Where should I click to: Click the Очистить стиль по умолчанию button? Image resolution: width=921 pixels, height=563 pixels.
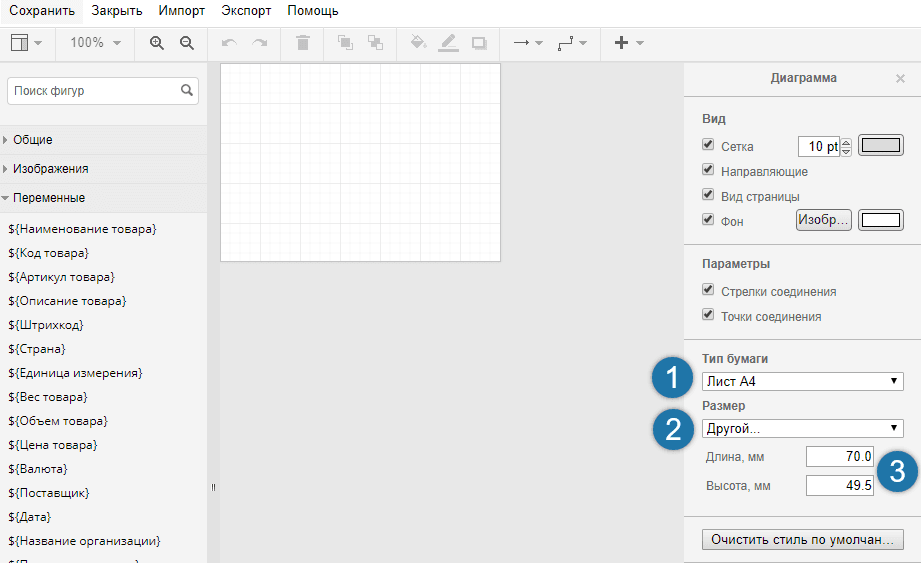pyautogui.click(x=802, y=539)
